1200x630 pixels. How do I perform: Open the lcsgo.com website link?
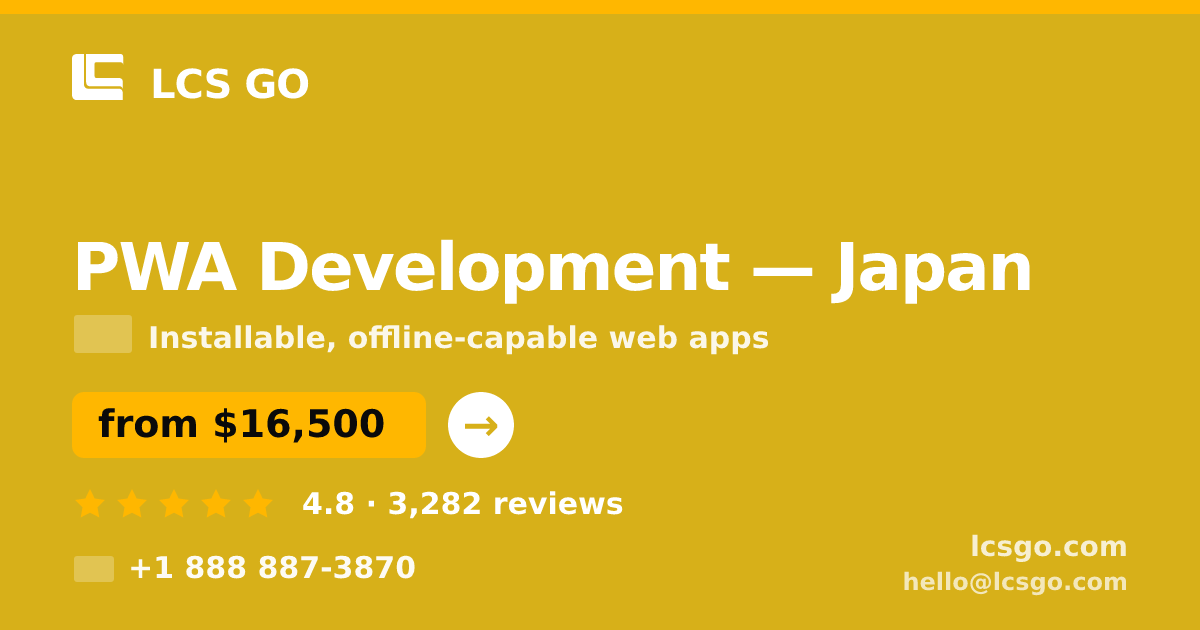coord(1049,547)
